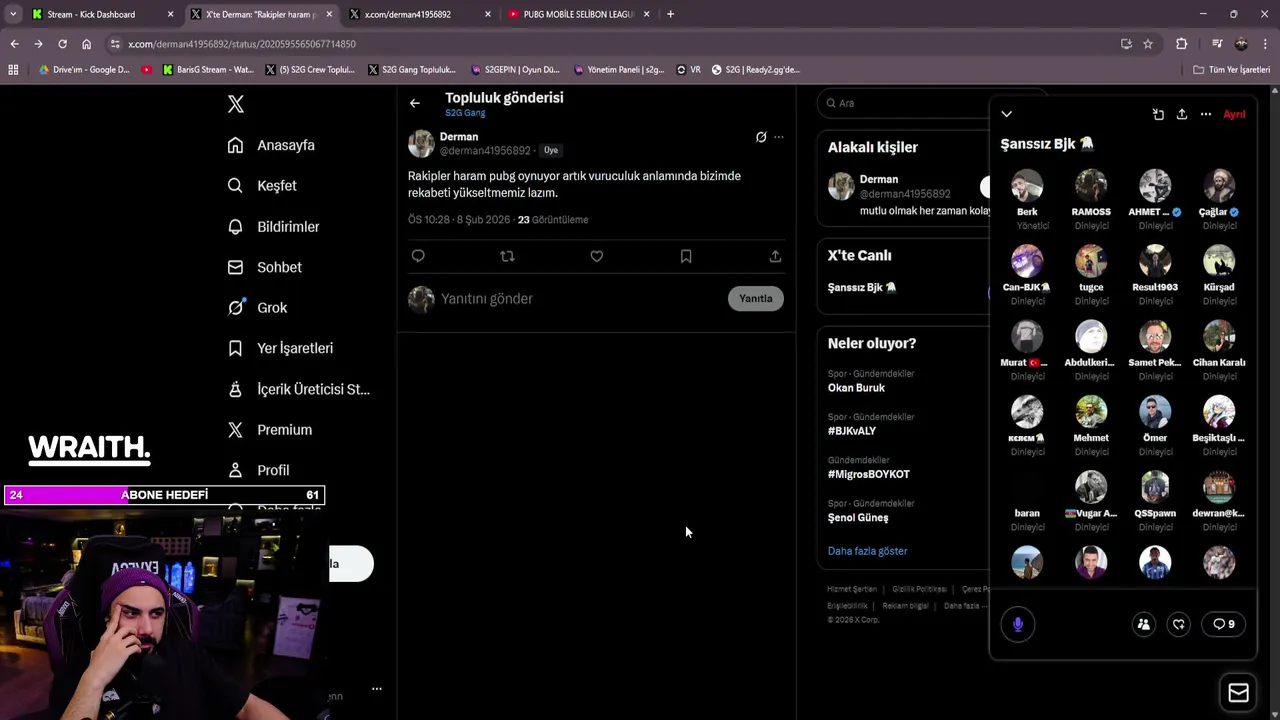
Task: Open trending hashtag #BJKvALY
Action: [852, 431]
